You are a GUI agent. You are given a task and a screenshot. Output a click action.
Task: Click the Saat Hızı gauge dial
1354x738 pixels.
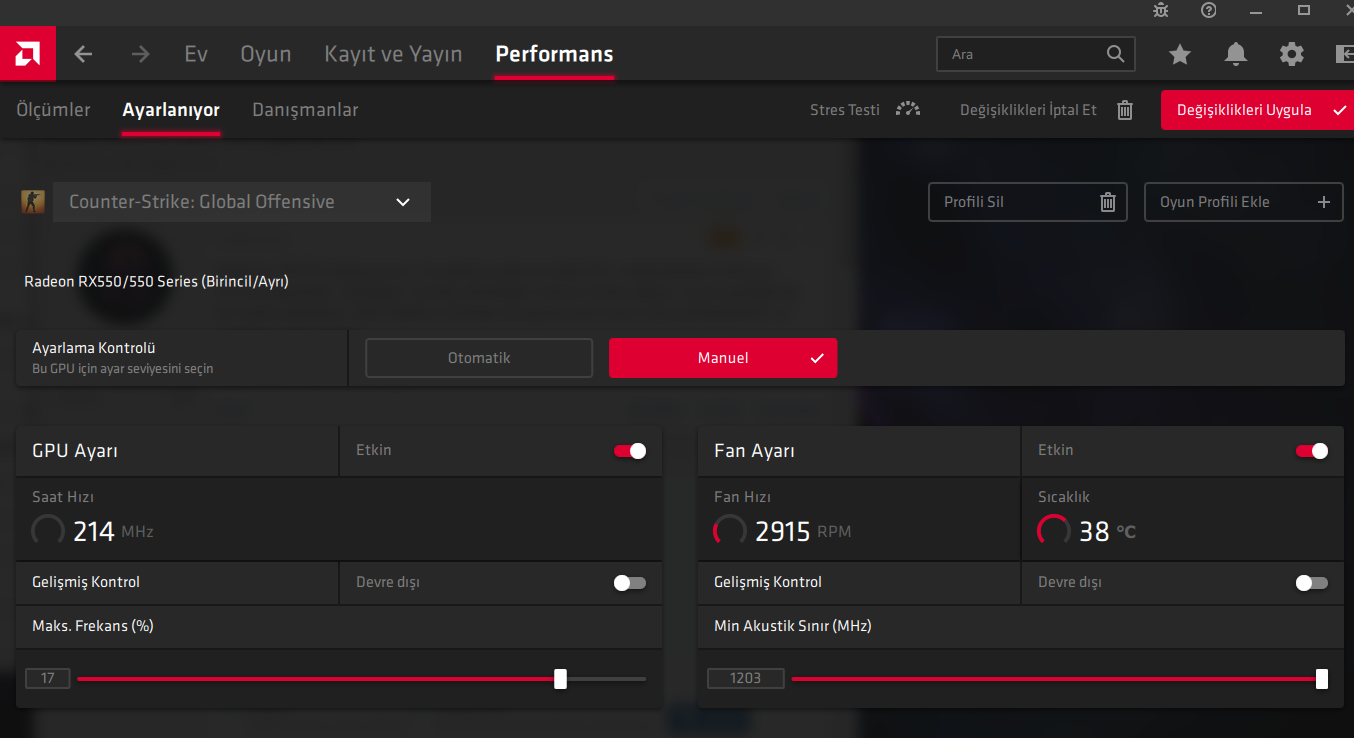pos(48,530)
